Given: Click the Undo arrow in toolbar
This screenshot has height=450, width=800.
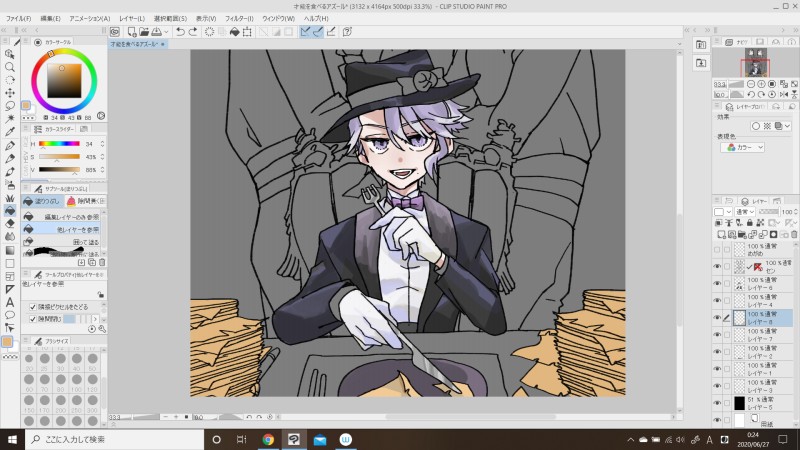Looking at the screenshot, I should point(180,32).
